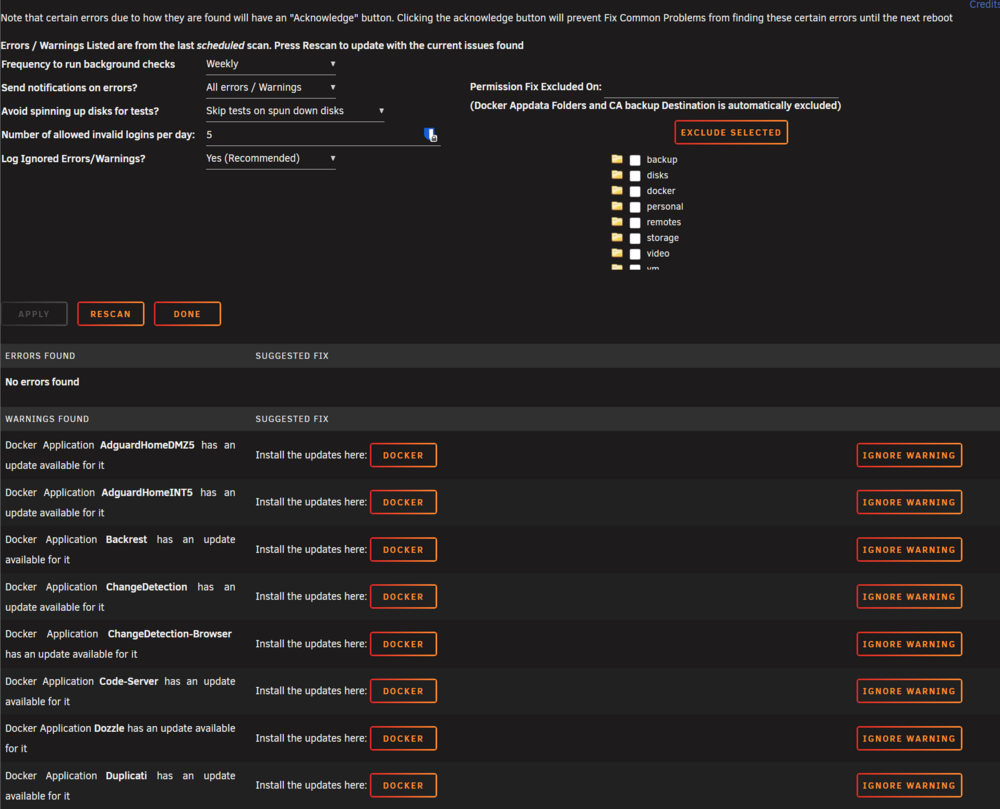The height and width of the screenshot is (809, 1000).
Task: Click the storage folder icon
Action: pos(617,237)
